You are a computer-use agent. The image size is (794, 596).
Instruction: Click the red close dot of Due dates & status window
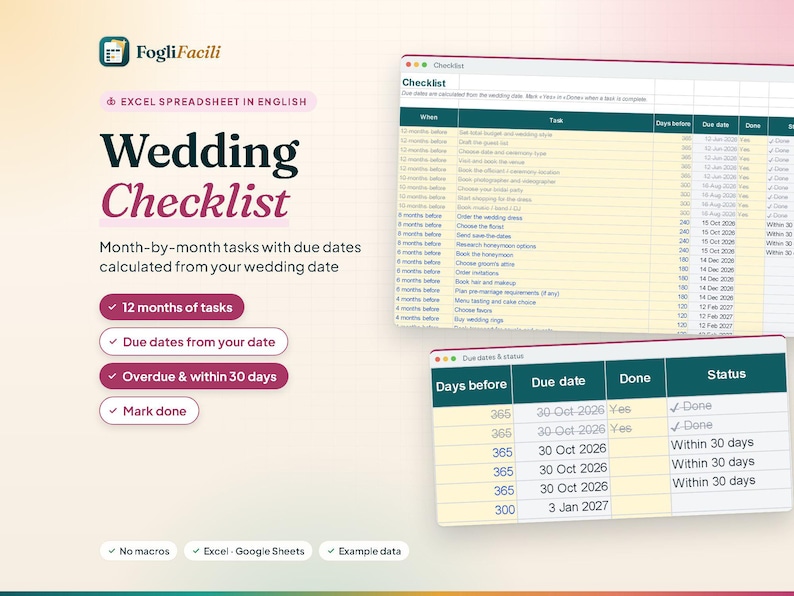click(438, 359)
